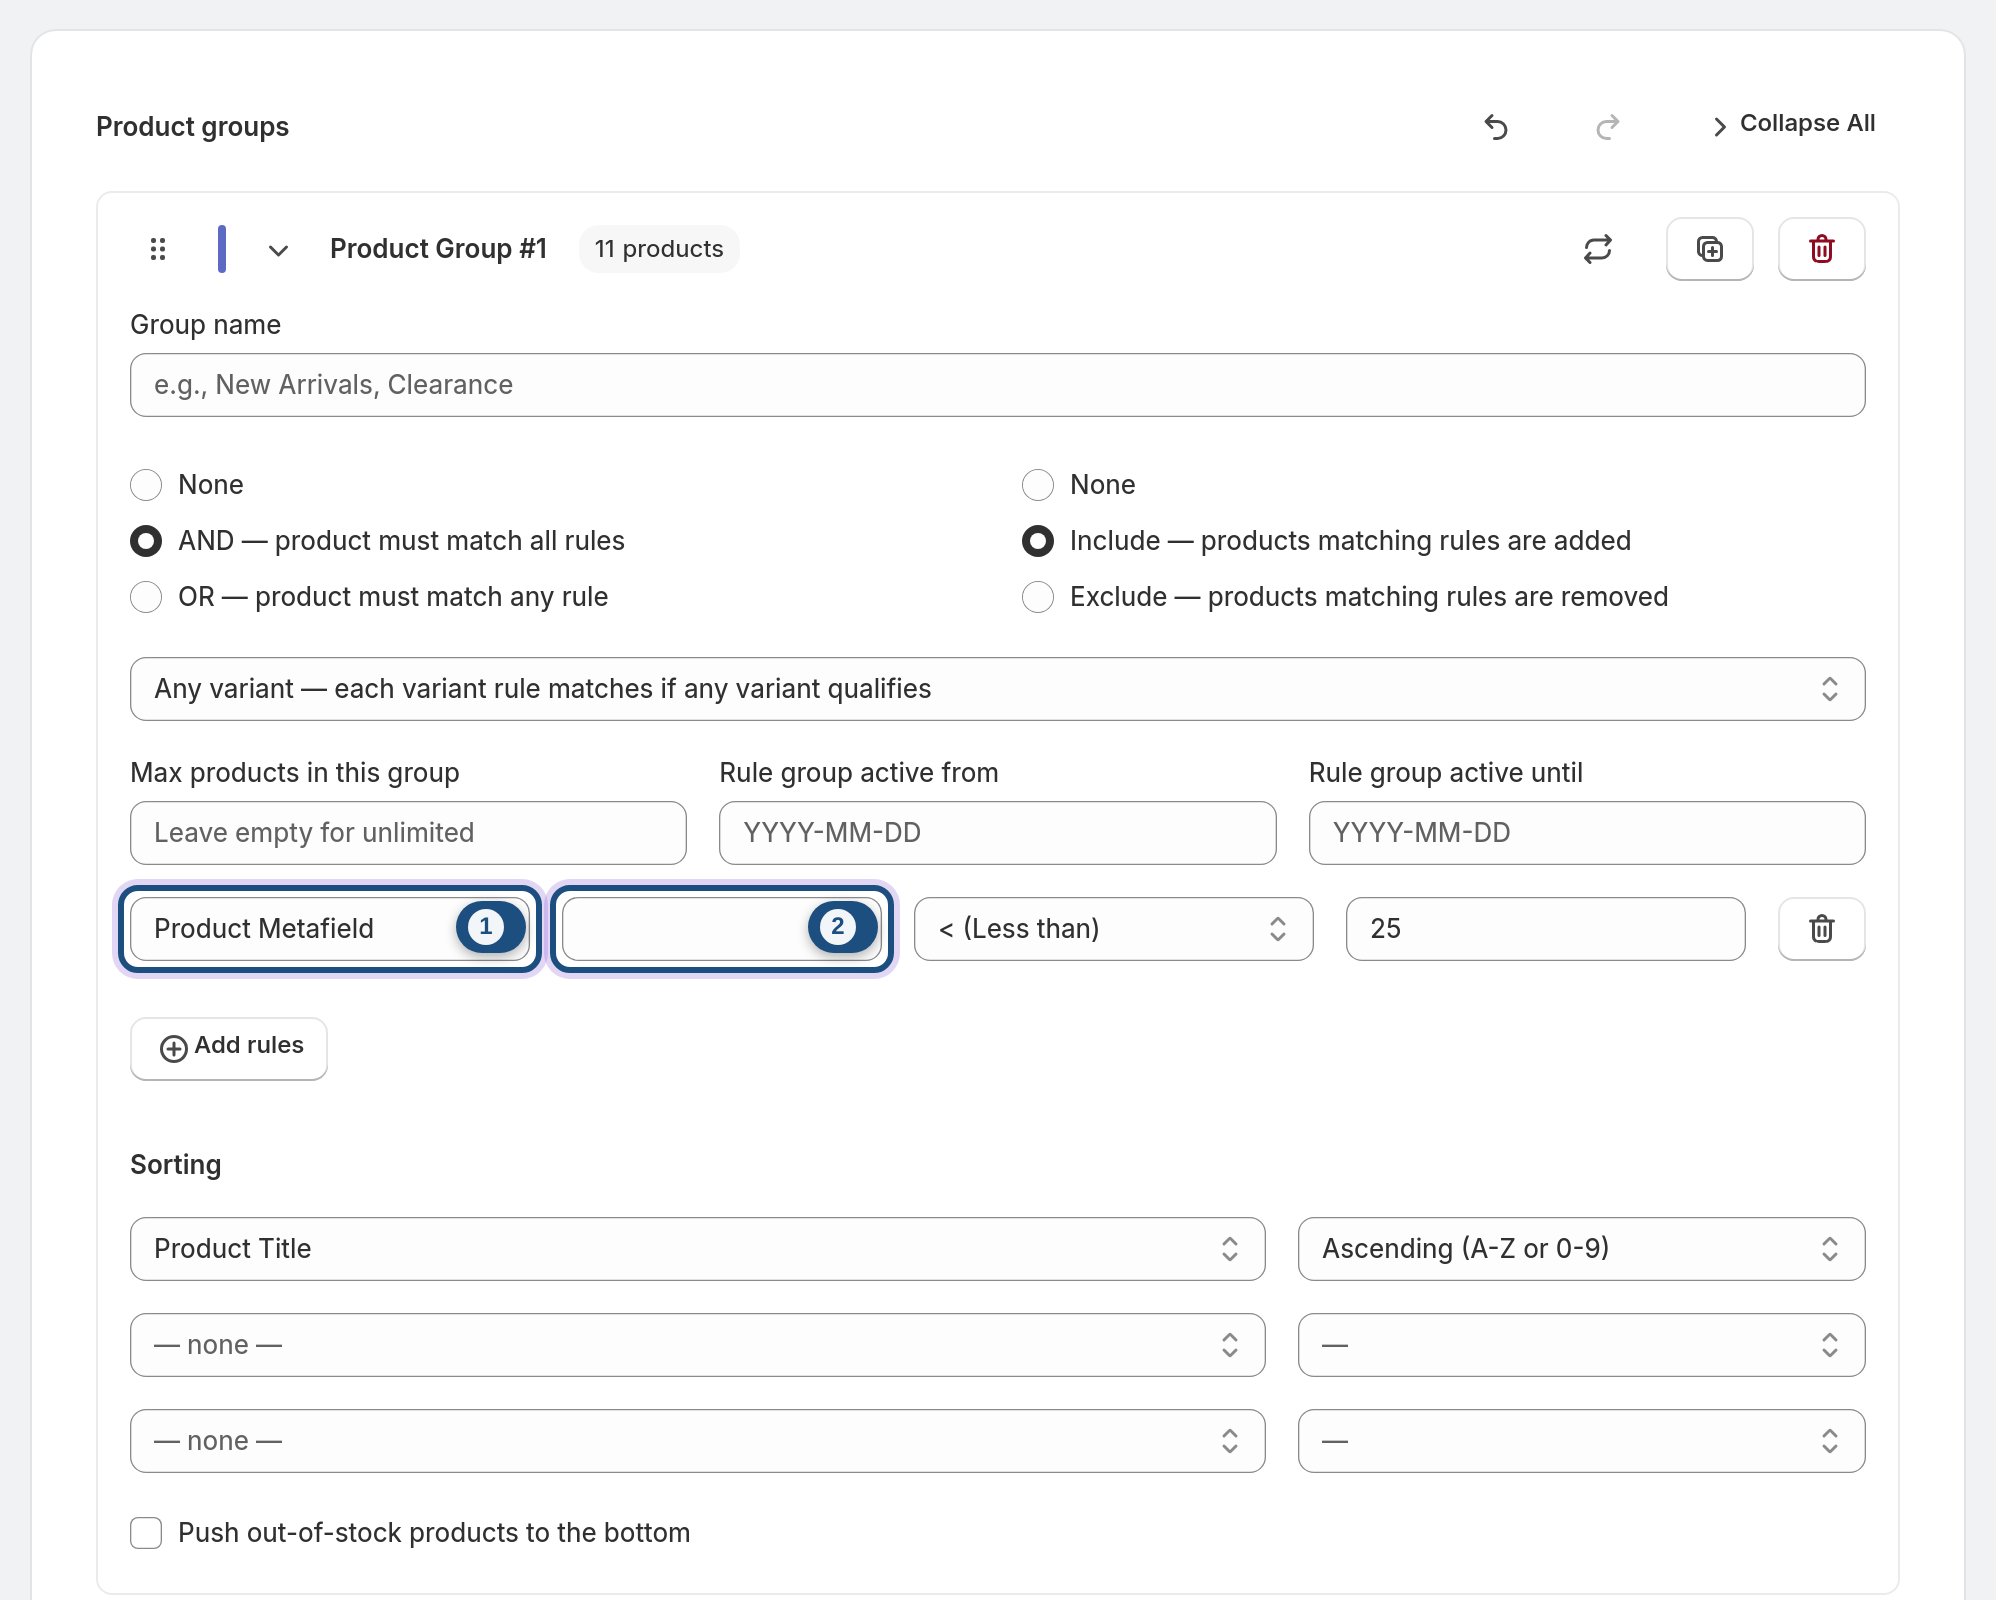Click the Group name input field
1996x1600 pixels.
tap(998, 385)
